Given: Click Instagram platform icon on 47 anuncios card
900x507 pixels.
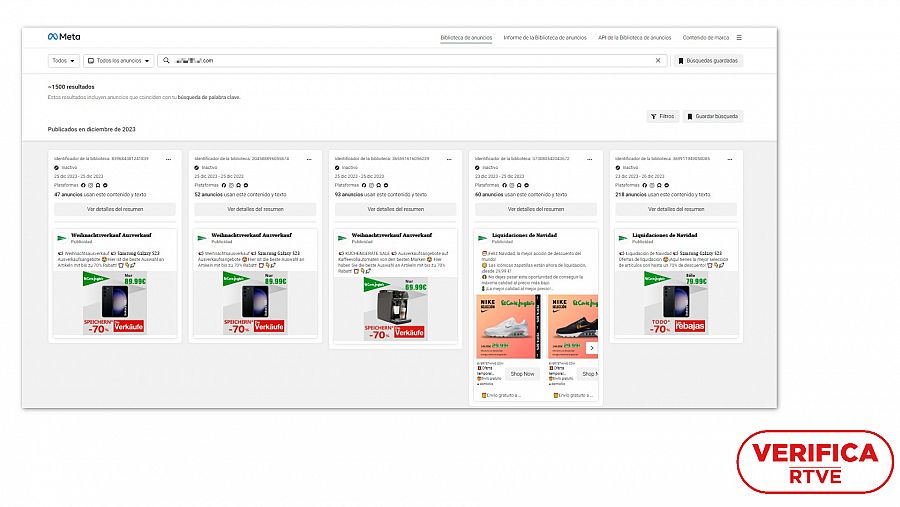Looking at the screenshot, I should tap(91, 185).
